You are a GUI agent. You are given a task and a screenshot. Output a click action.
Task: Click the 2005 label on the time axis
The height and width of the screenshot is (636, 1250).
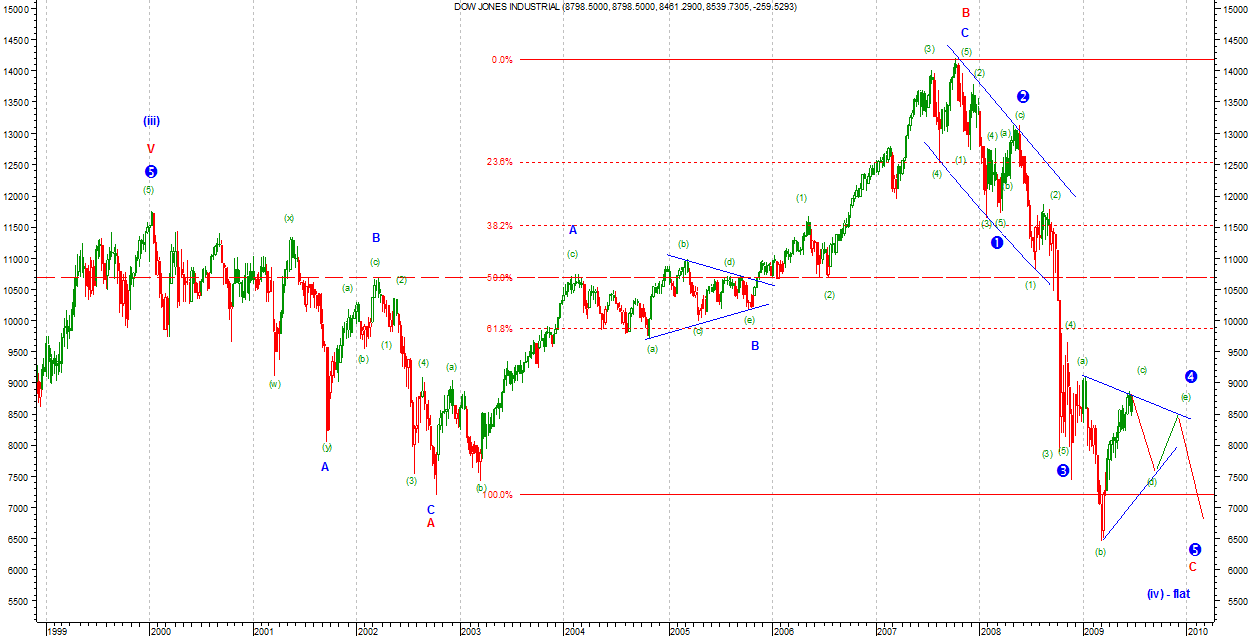(680, 630)
